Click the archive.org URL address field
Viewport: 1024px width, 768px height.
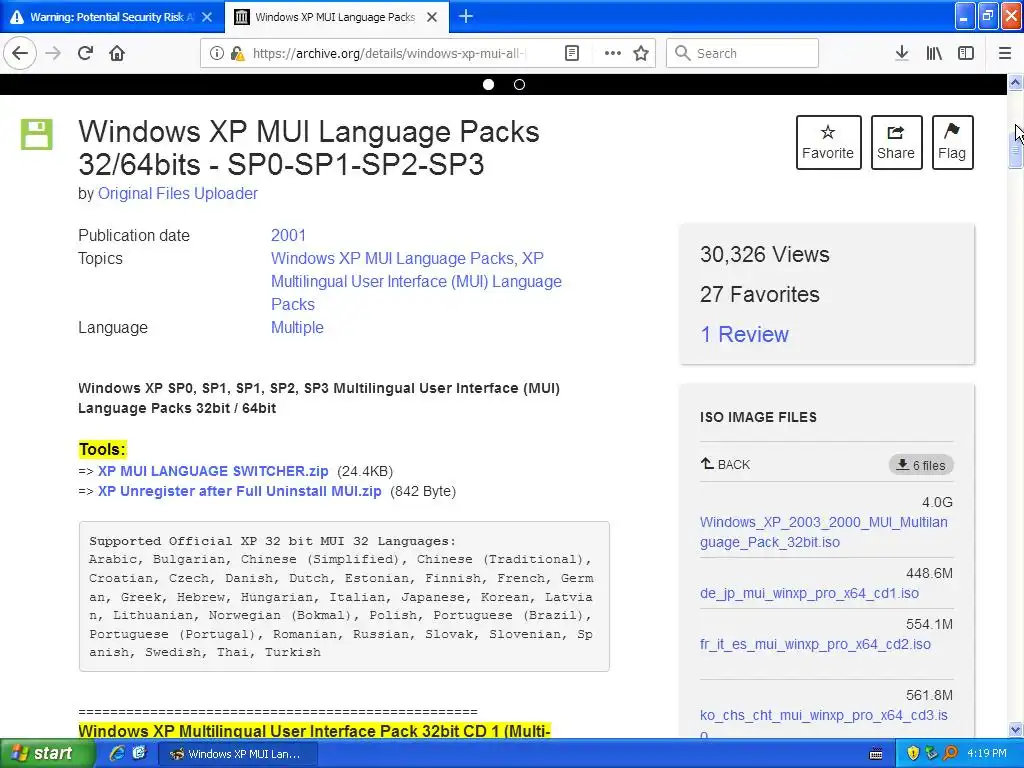pyautogui.click(x=389, y=53)
